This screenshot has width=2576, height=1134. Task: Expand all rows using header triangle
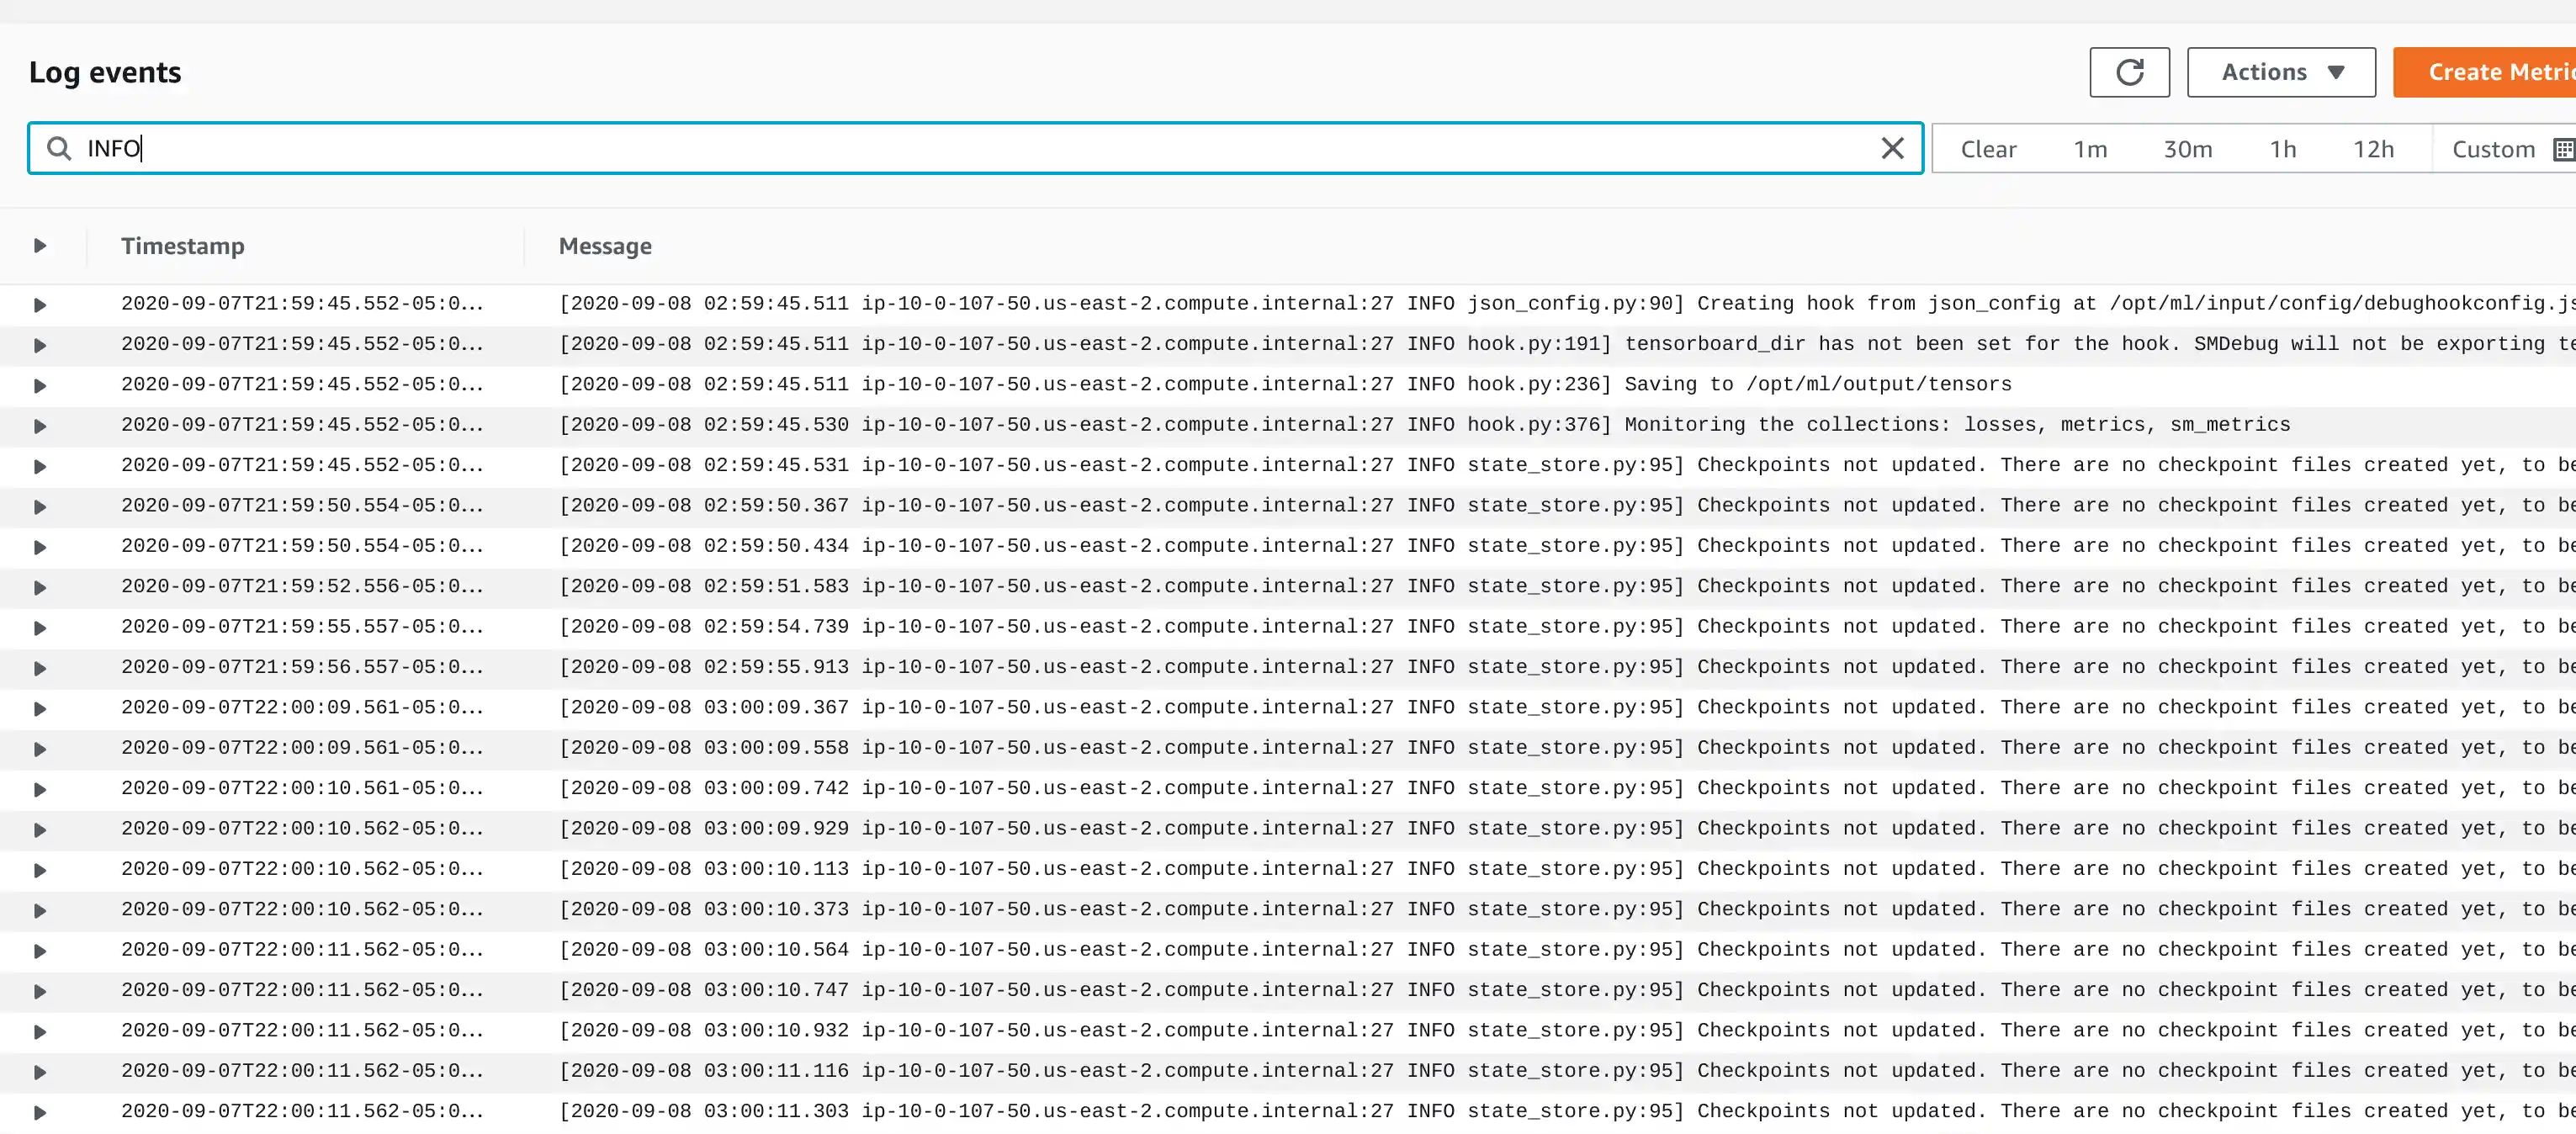40,246
